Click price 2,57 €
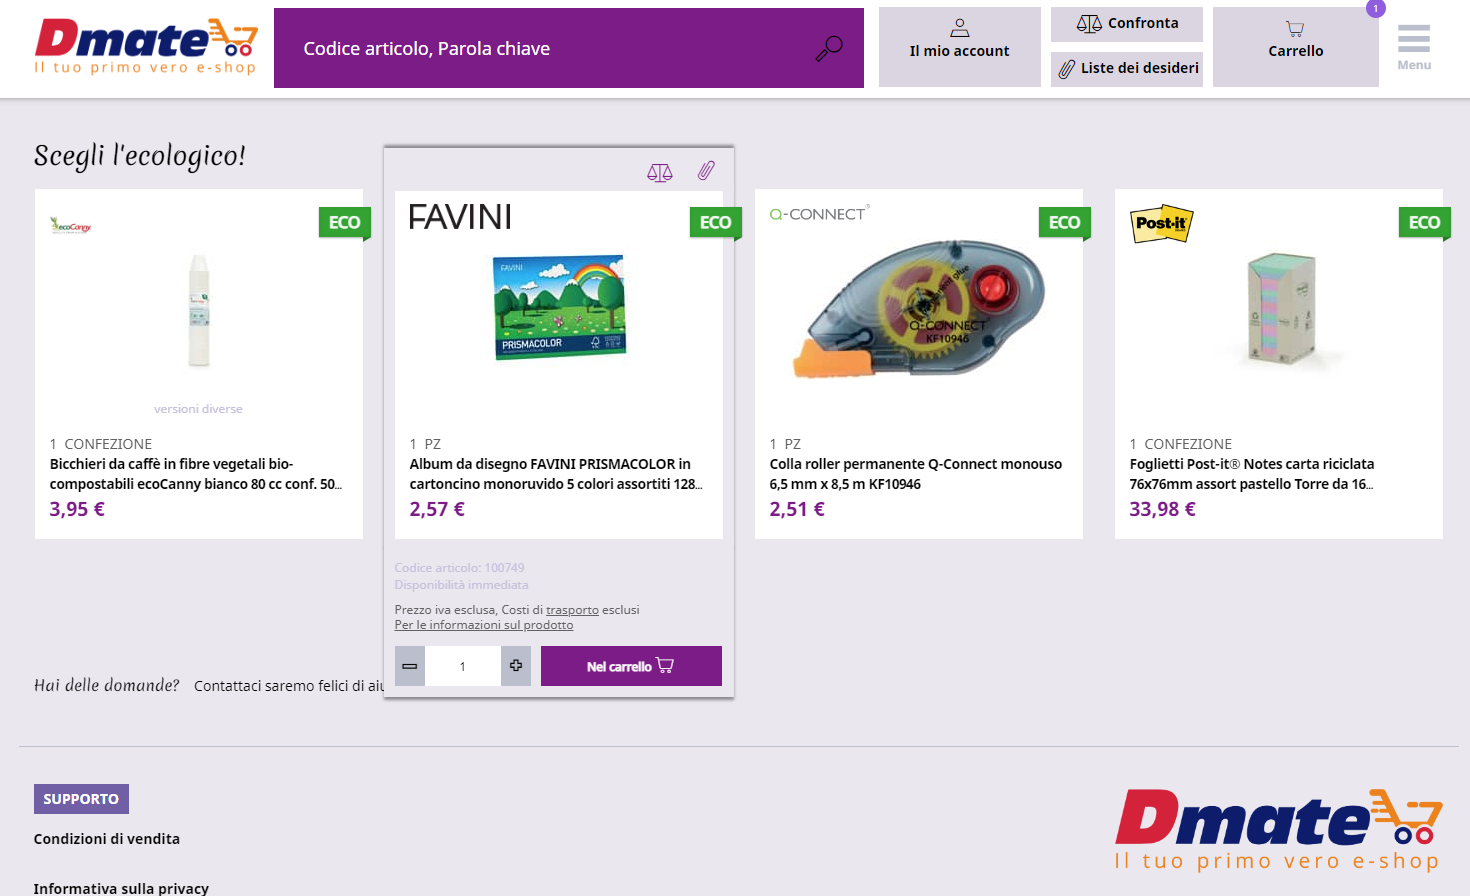The height and width of the screenshot is (896, 1470). (x=437, y=509)
